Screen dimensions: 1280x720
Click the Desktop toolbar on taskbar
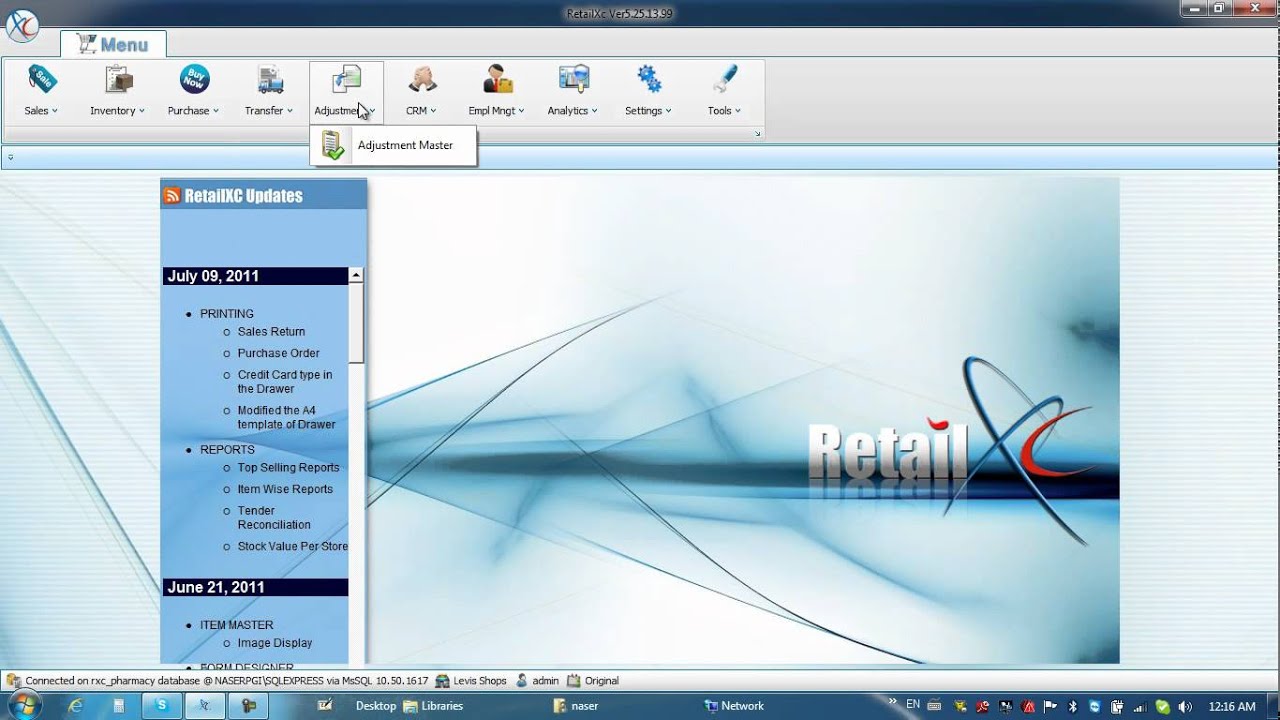point(376,706)
